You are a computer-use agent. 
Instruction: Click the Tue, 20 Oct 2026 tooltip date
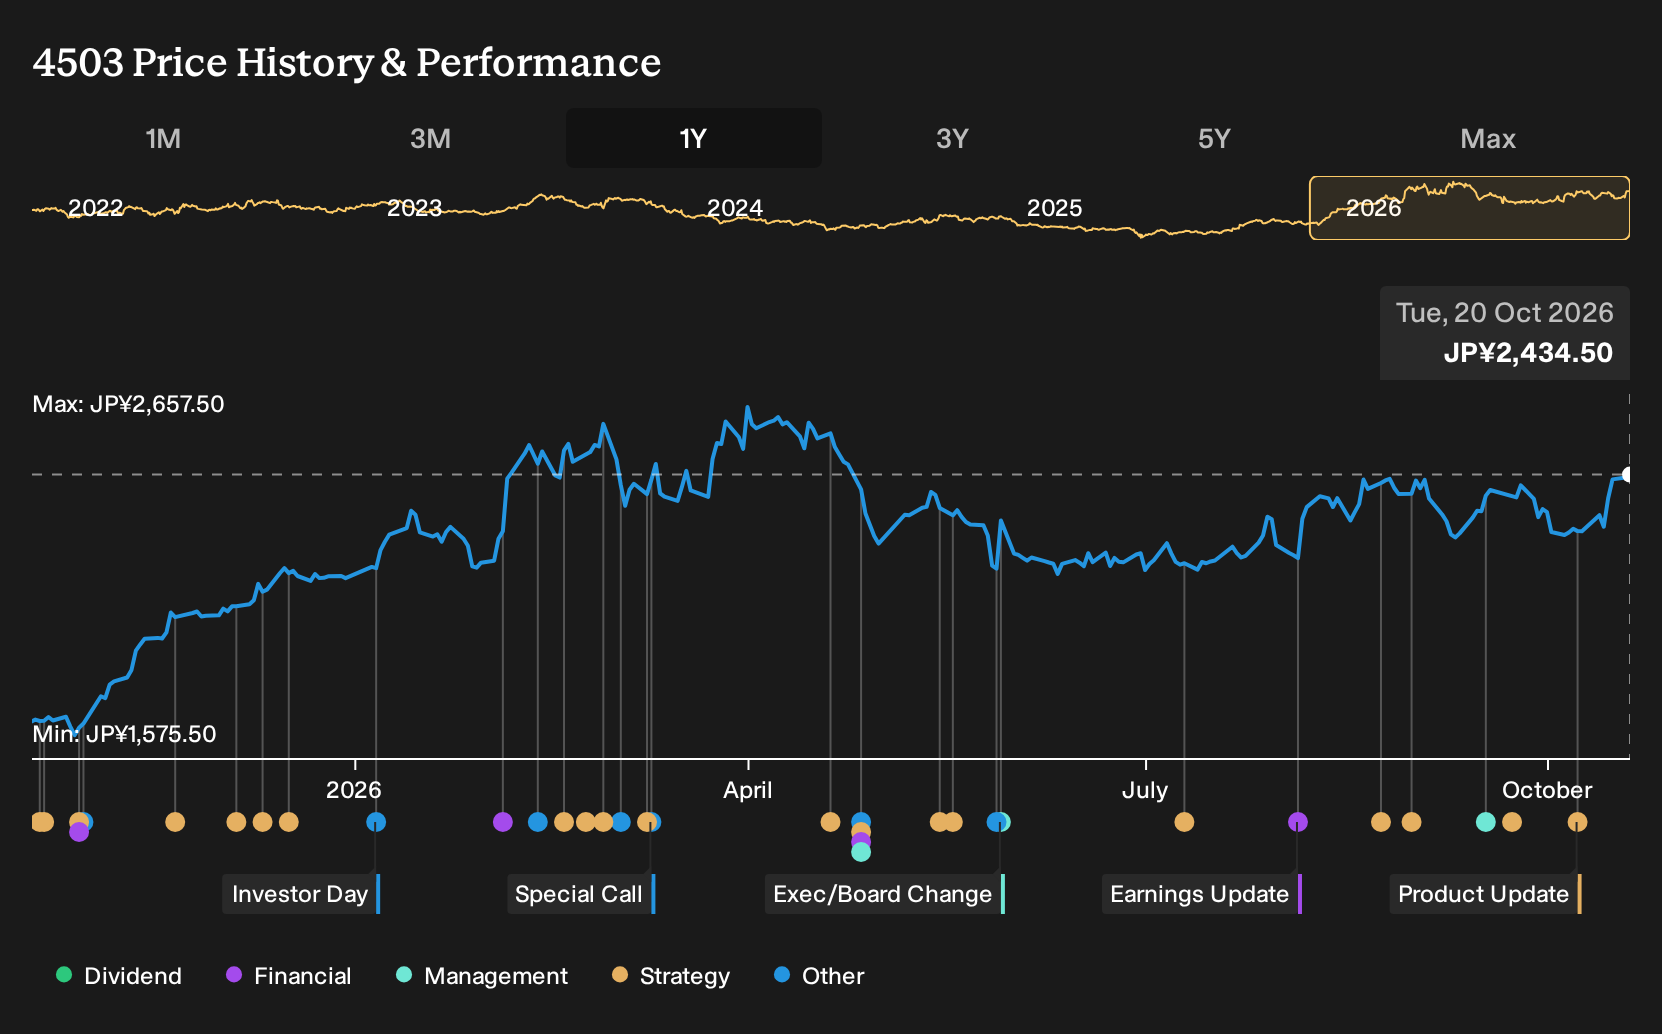click(x=1505, y=313)
